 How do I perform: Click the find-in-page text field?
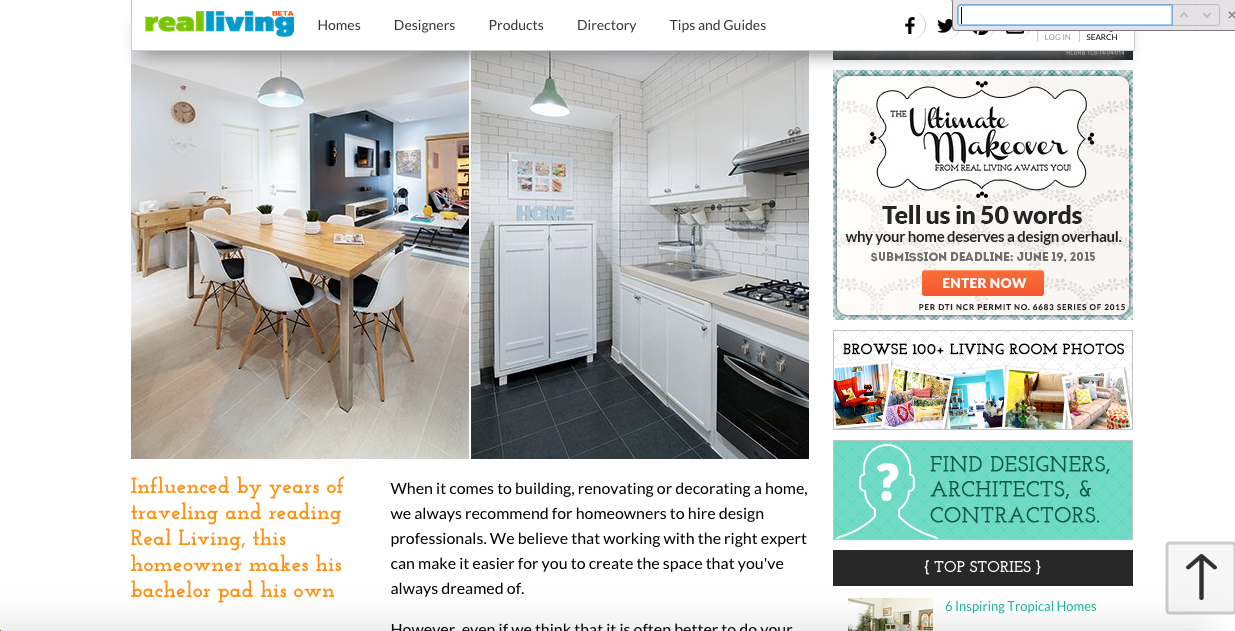(x=1066, y=15)
